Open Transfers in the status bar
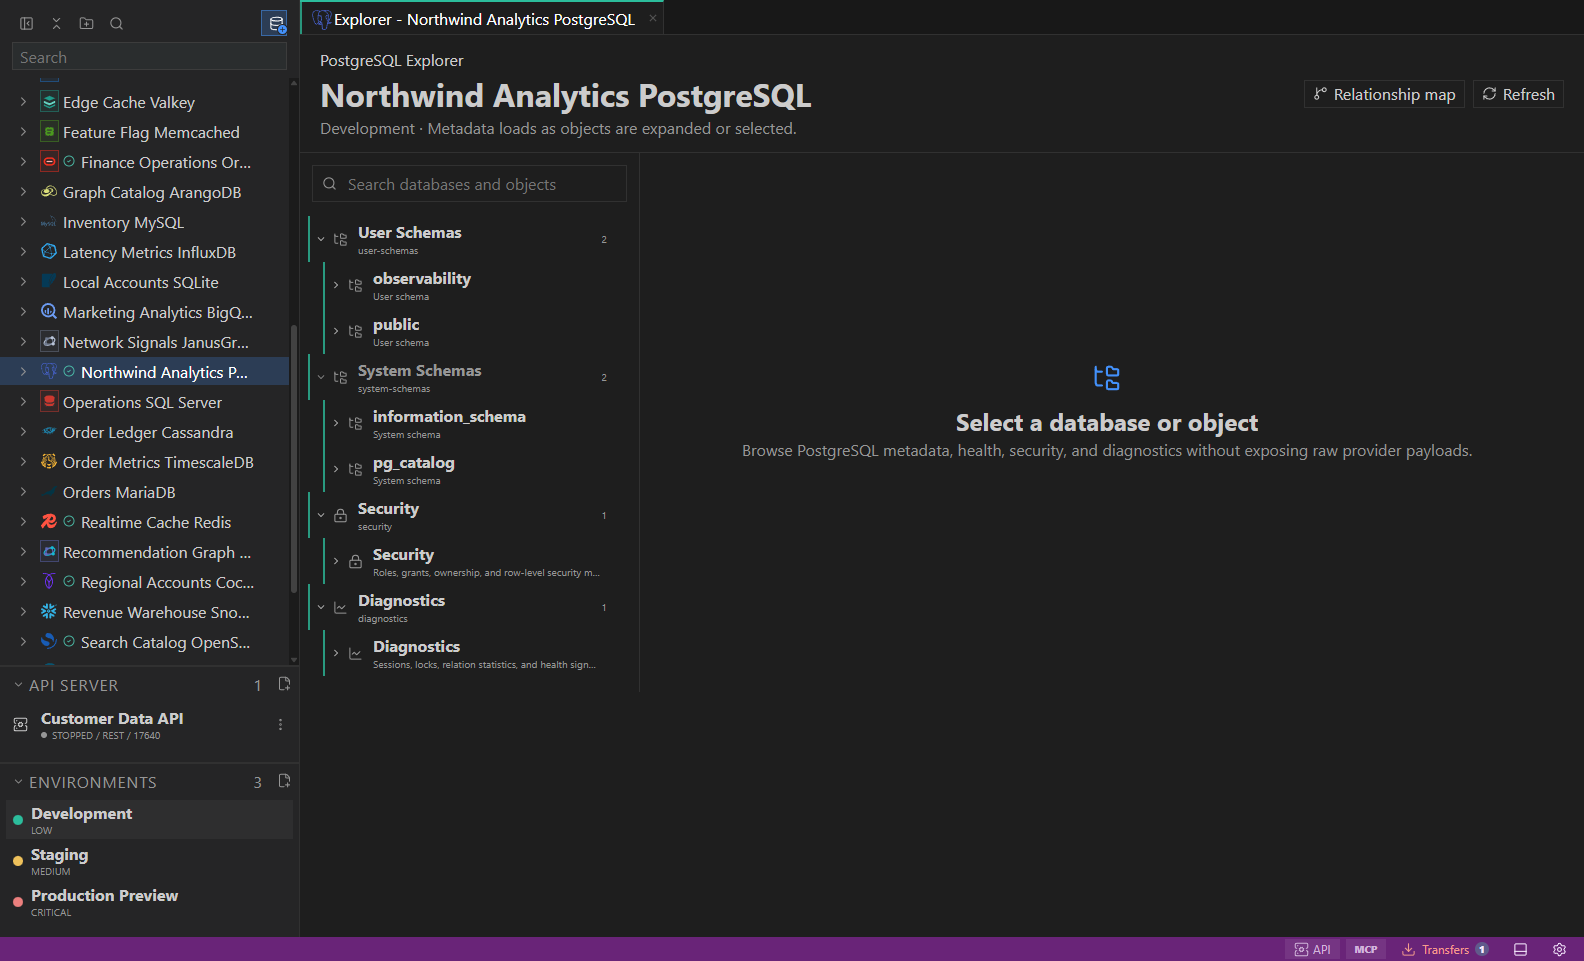Viewport: 1584px width, 961px height. click(1445, 949)
